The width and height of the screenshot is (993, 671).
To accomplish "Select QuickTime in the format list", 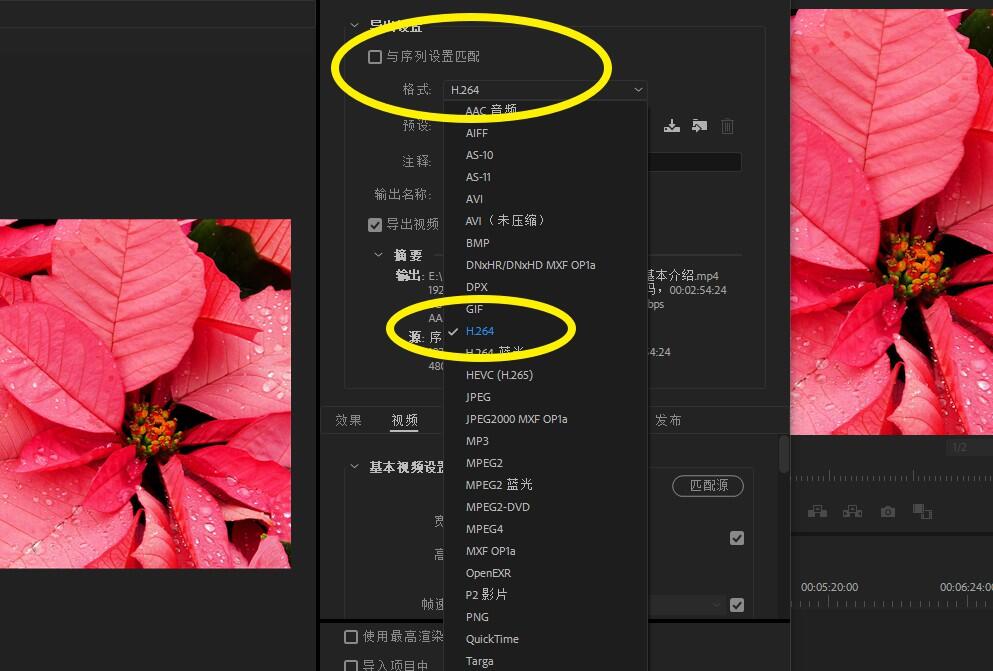I will pos(492,639).
